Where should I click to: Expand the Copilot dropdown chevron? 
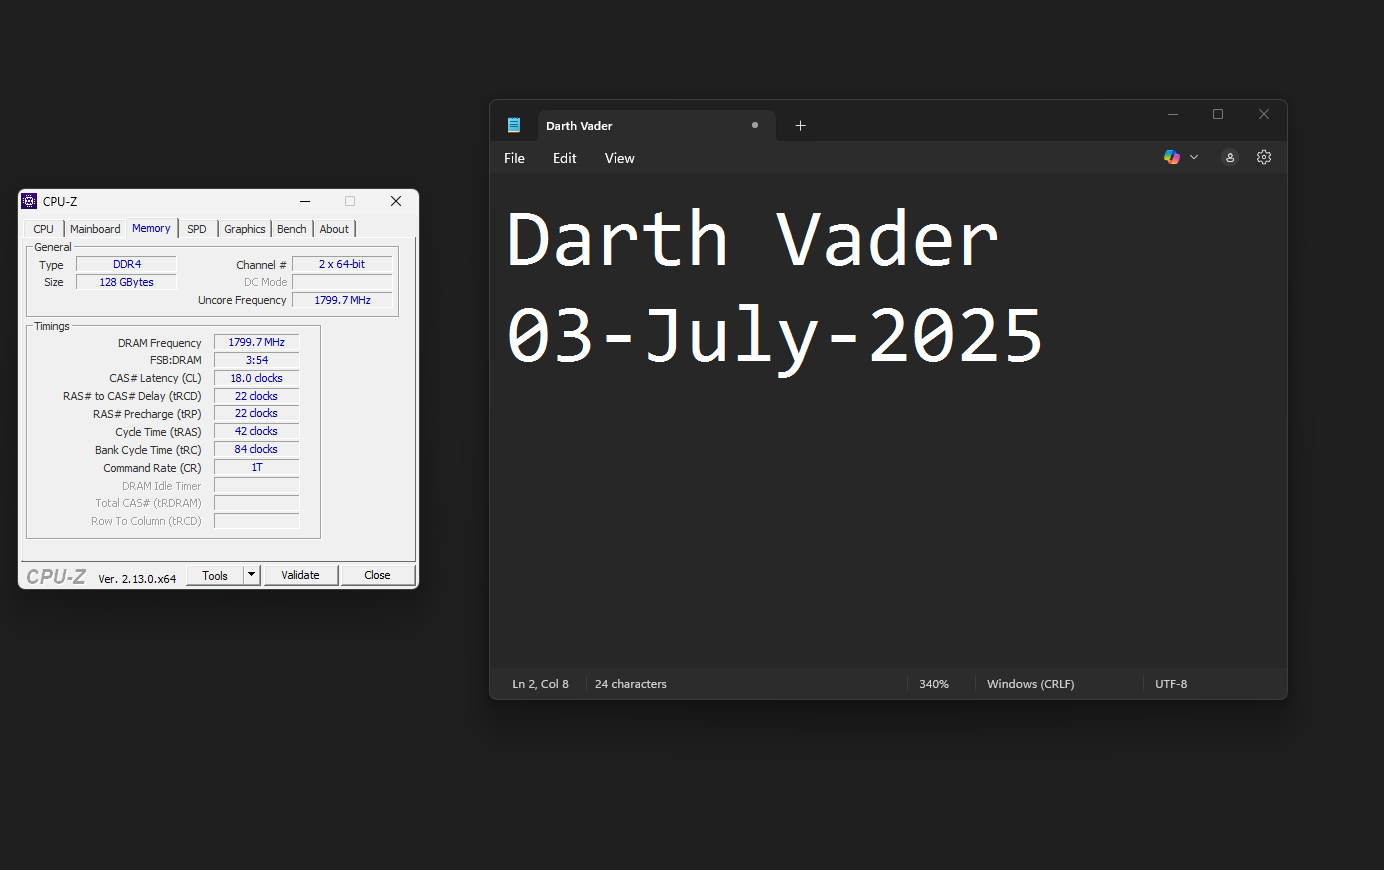(1194, 157)
